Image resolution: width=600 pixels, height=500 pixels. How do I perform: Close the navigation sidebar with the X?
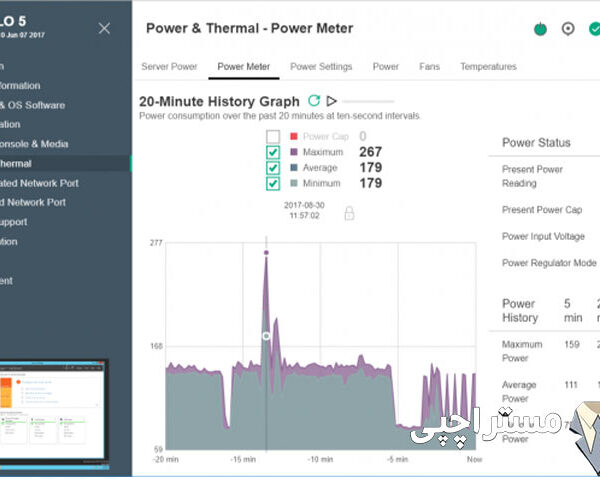104,28
